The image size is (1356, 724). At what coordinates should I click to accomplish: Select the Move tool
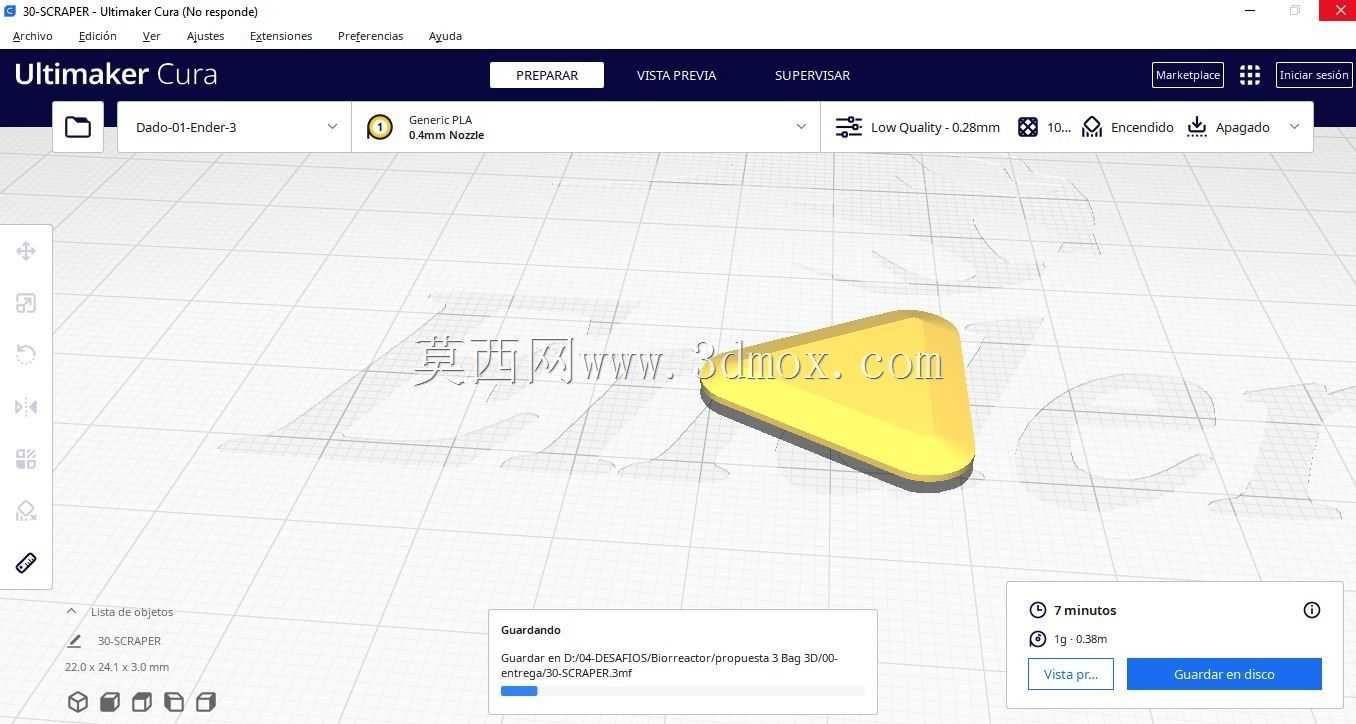(26, 251)
